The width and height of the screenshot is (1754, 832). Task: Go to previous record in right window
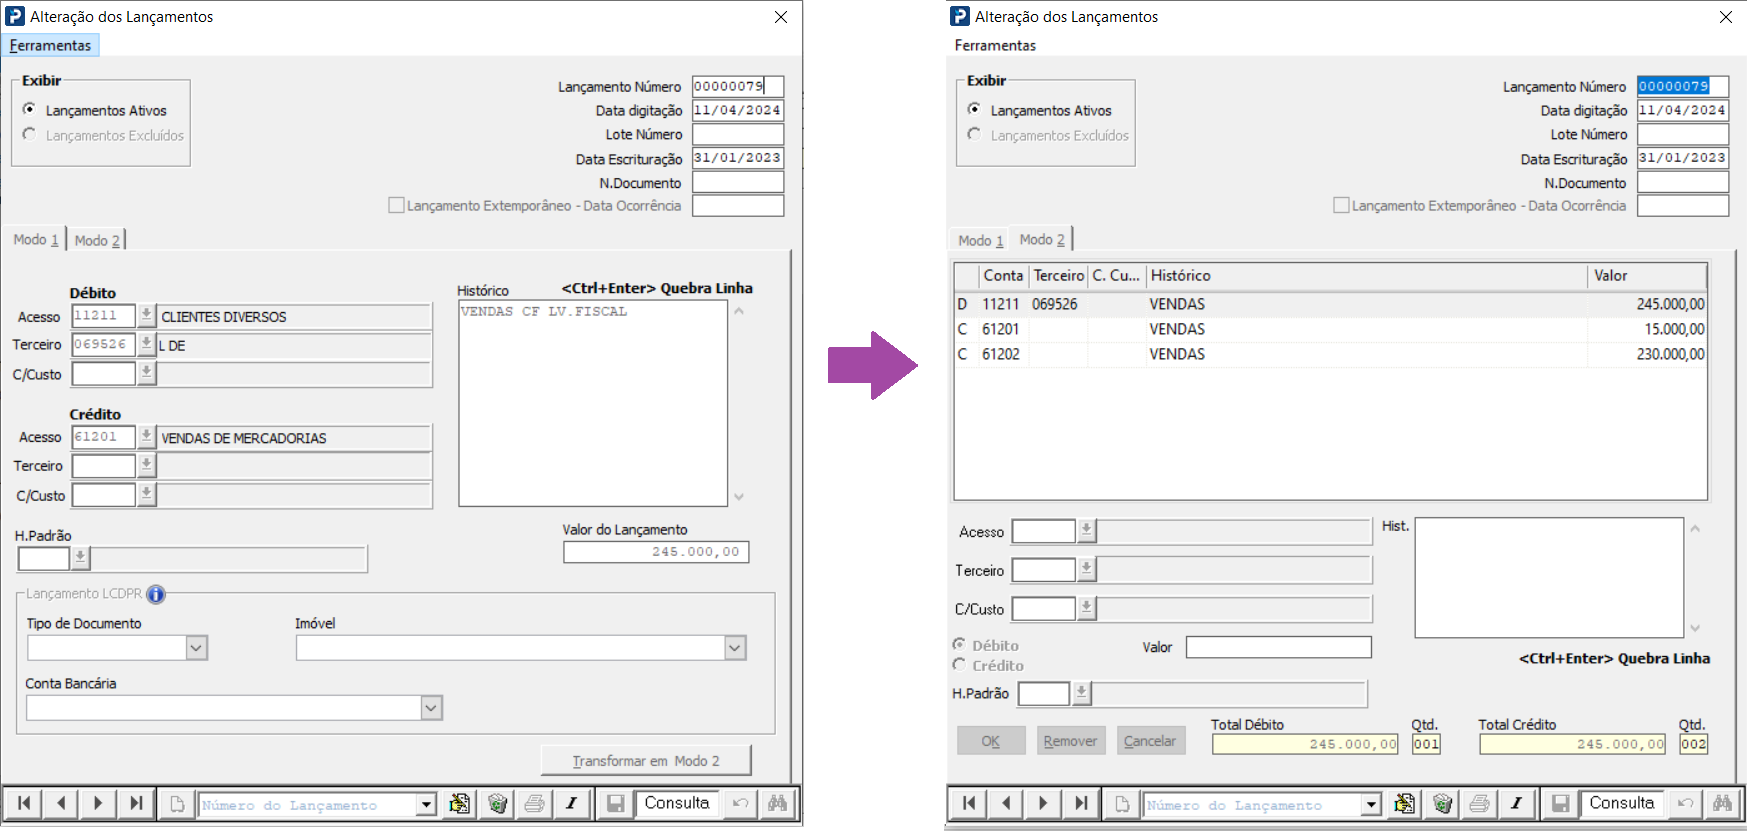click(1006, 803)
